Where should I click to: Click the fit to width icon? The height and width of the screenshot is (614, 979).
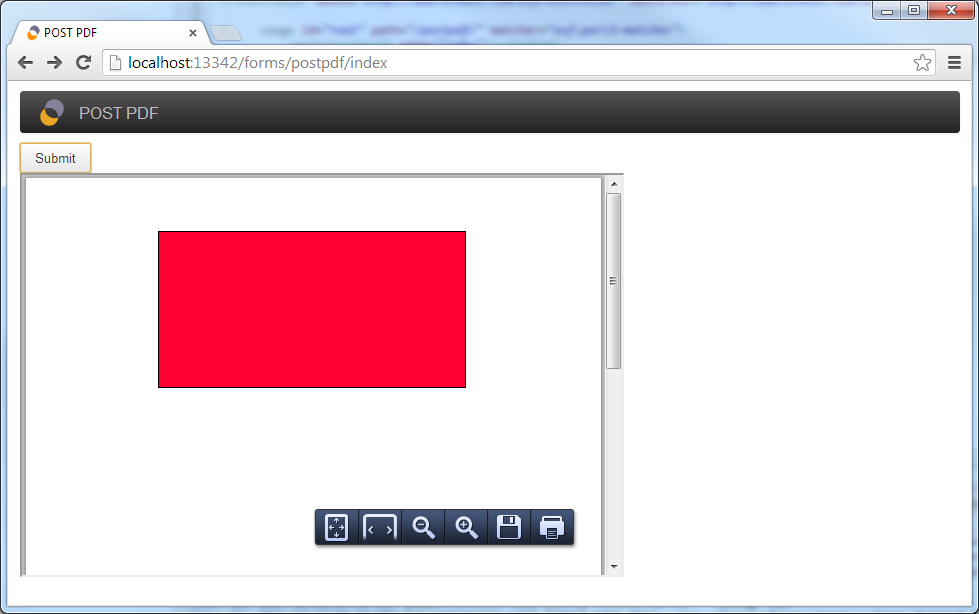[380, 528]
